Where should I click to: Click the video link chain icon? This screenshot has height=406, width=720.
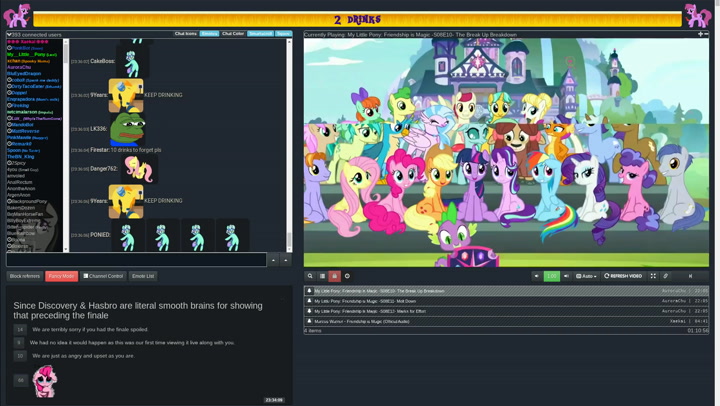[x=666, y=276]
